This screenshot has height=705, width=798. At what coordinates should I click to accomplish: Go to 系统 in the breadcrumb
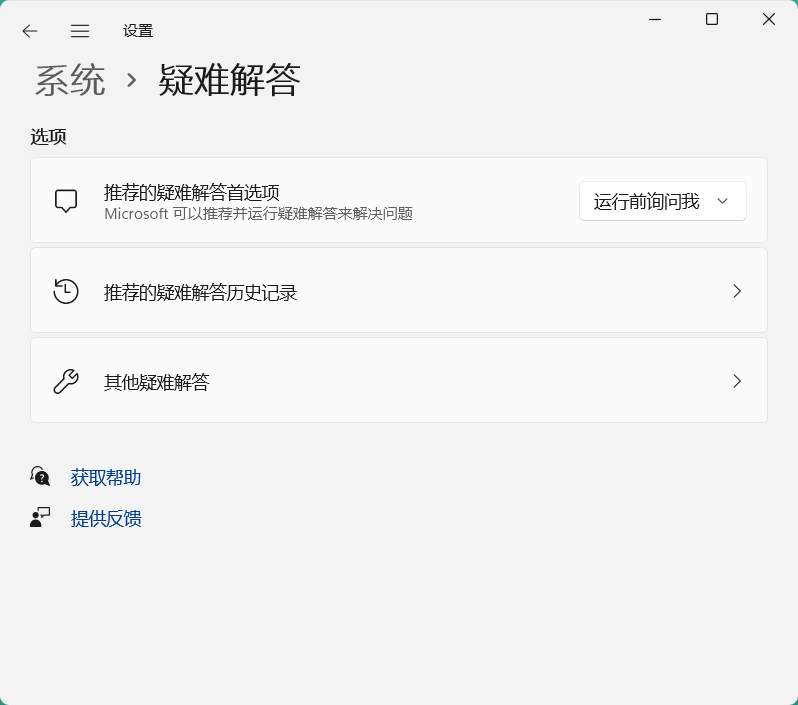coord(70,80)
